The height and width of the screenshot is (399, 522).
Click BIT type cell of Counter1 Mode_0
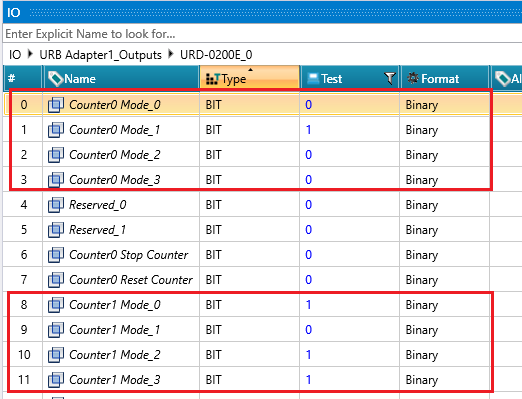250,305
